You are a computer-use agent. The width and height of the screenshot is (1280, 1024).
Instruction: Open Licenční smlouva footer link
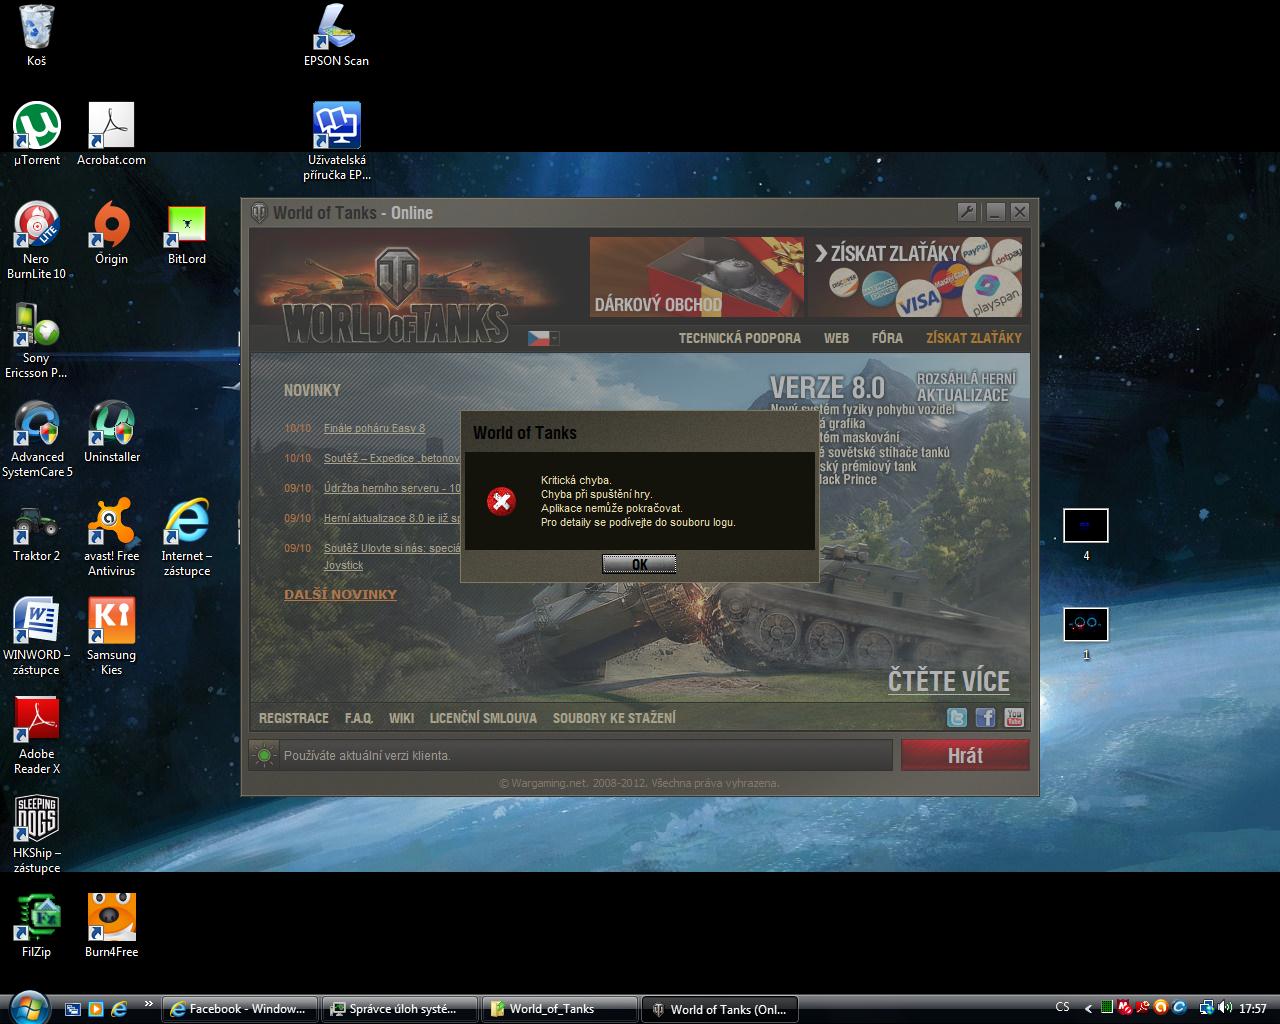point(482,718)
